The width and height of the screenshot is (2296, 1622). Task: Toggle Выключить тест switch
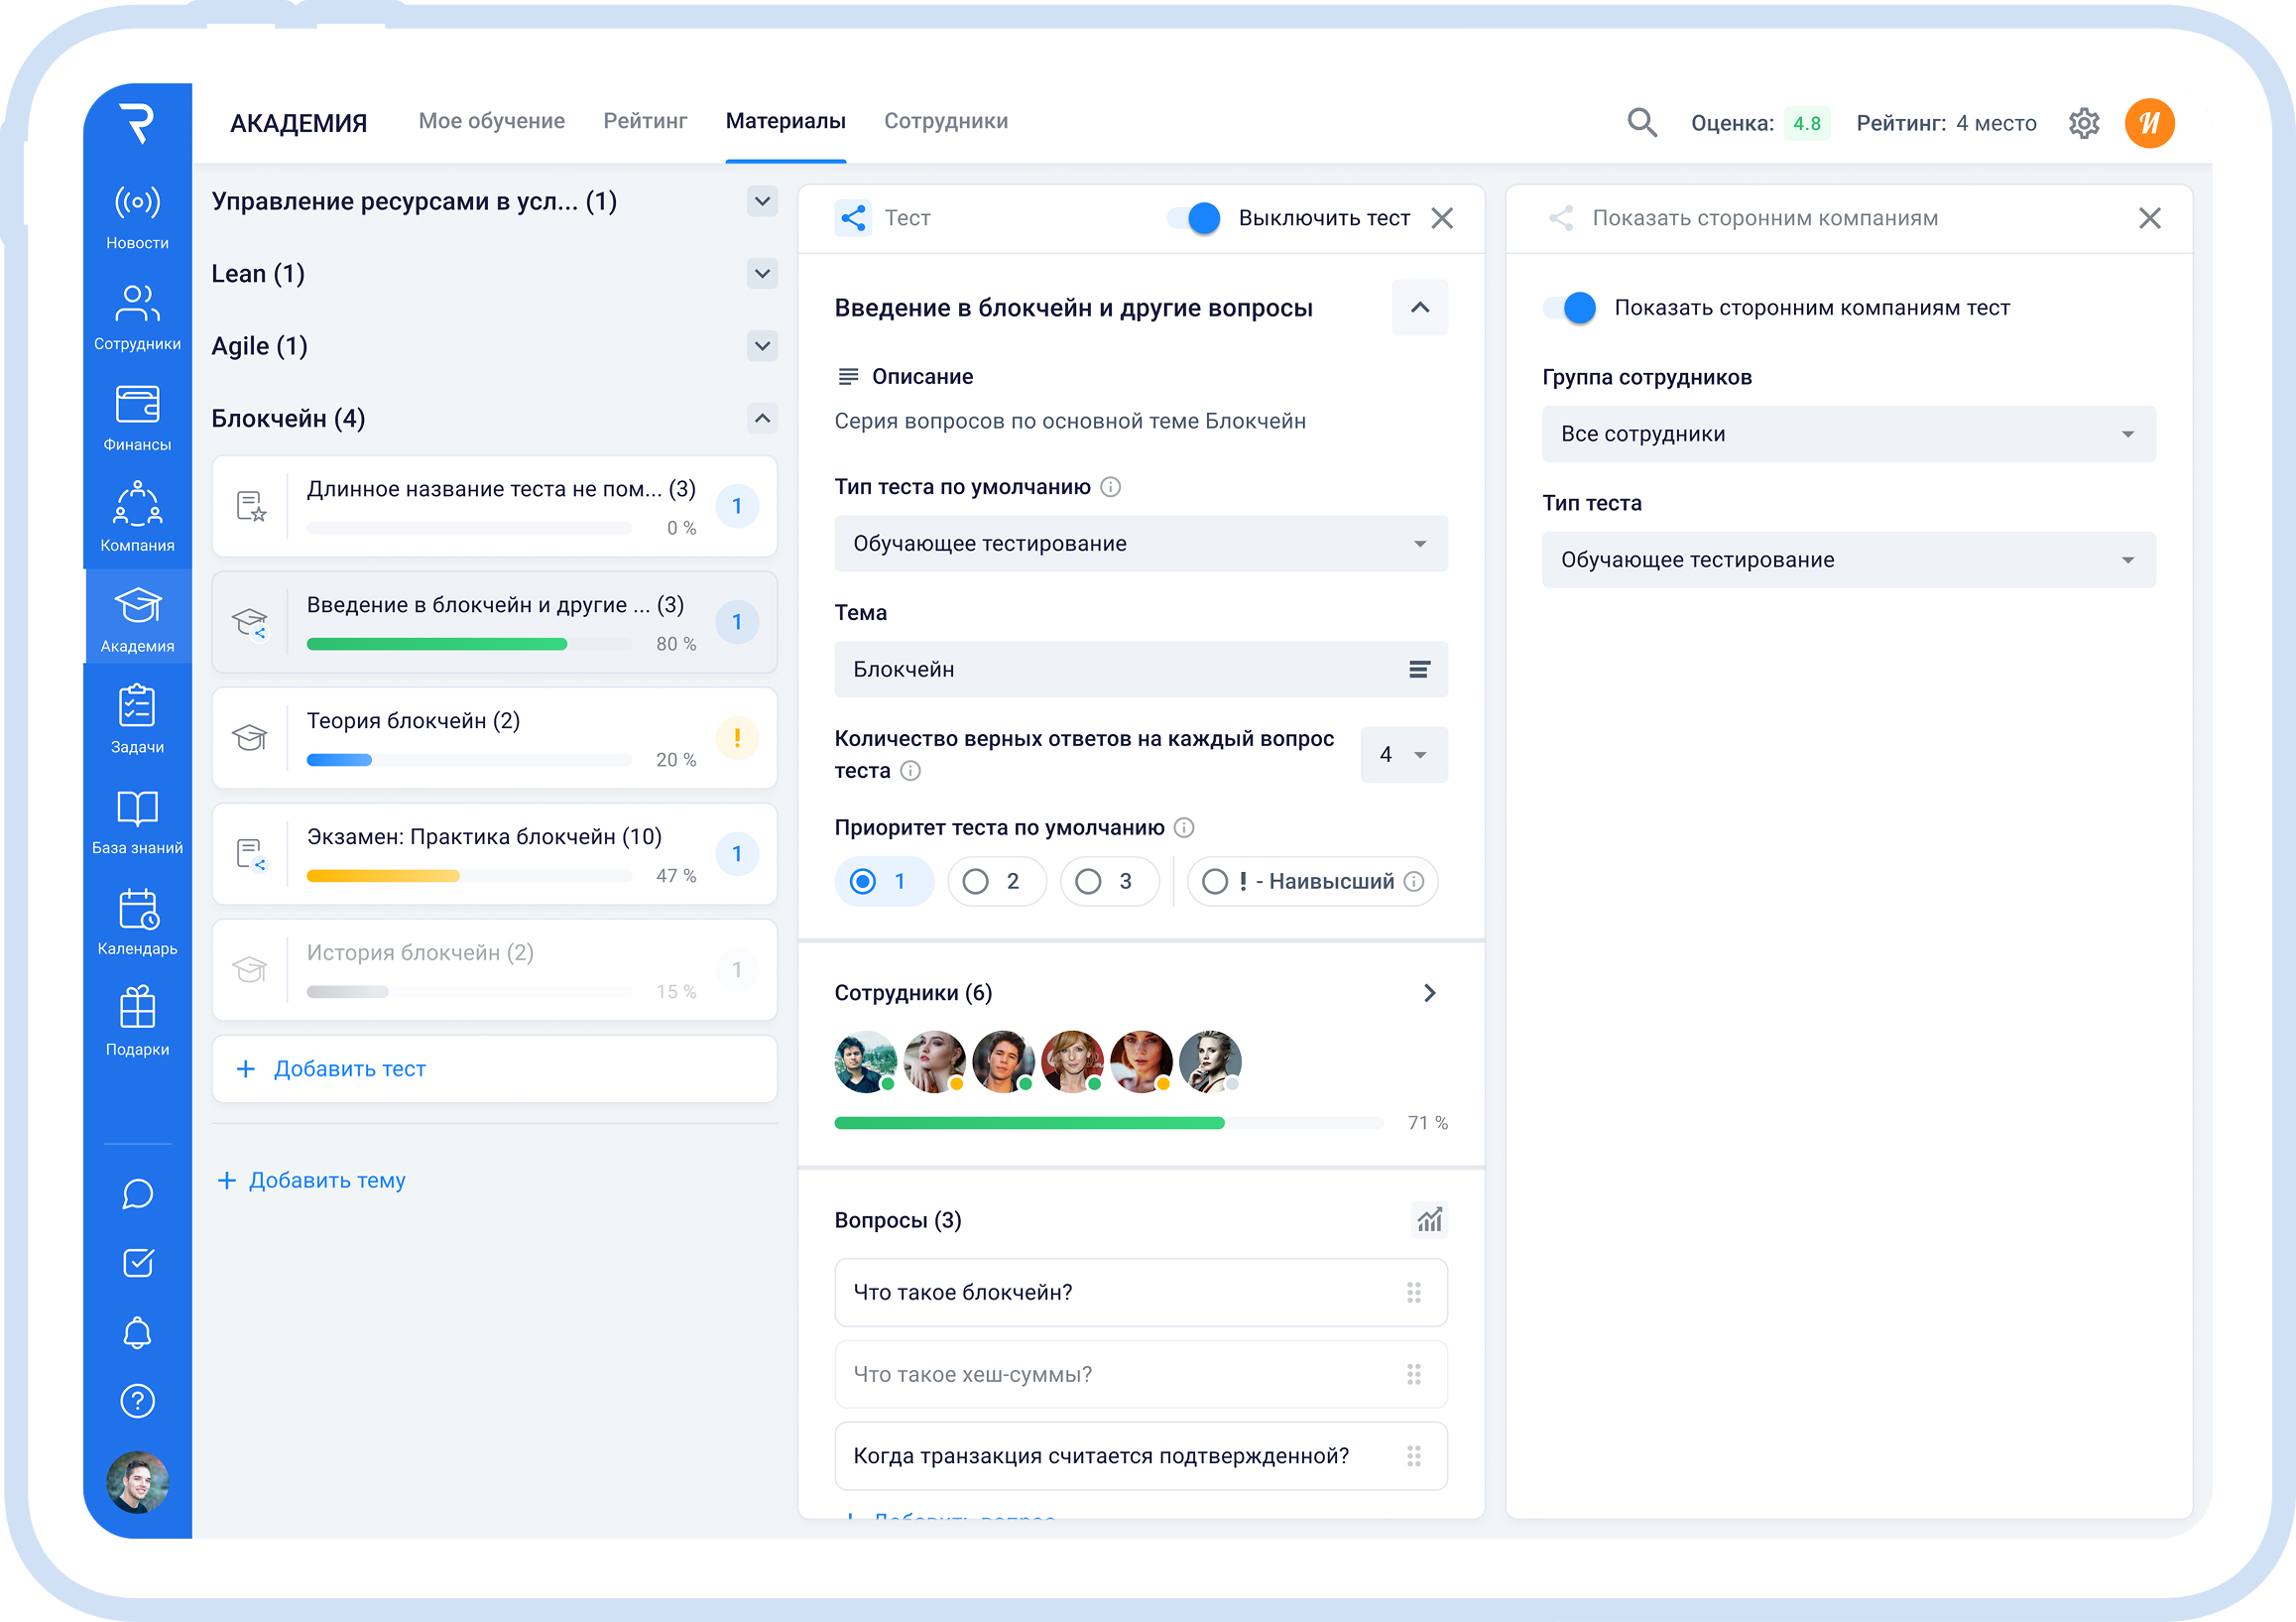point(1194,218)
